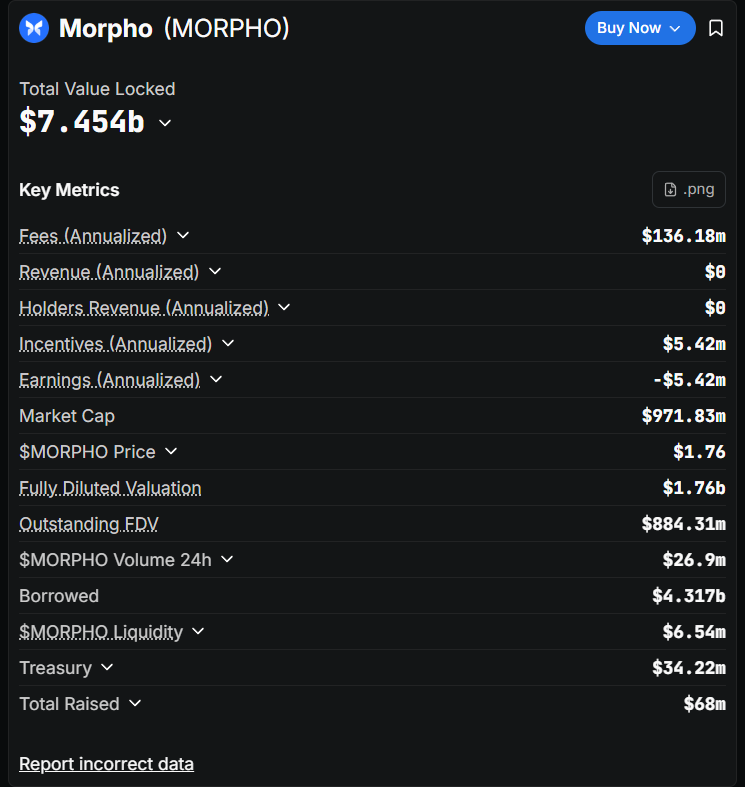Image resolution: width=745 pixels, height=787 pixels.
Task: Expand Fees (Annualized) details
Action: click(x=183, y=236)
